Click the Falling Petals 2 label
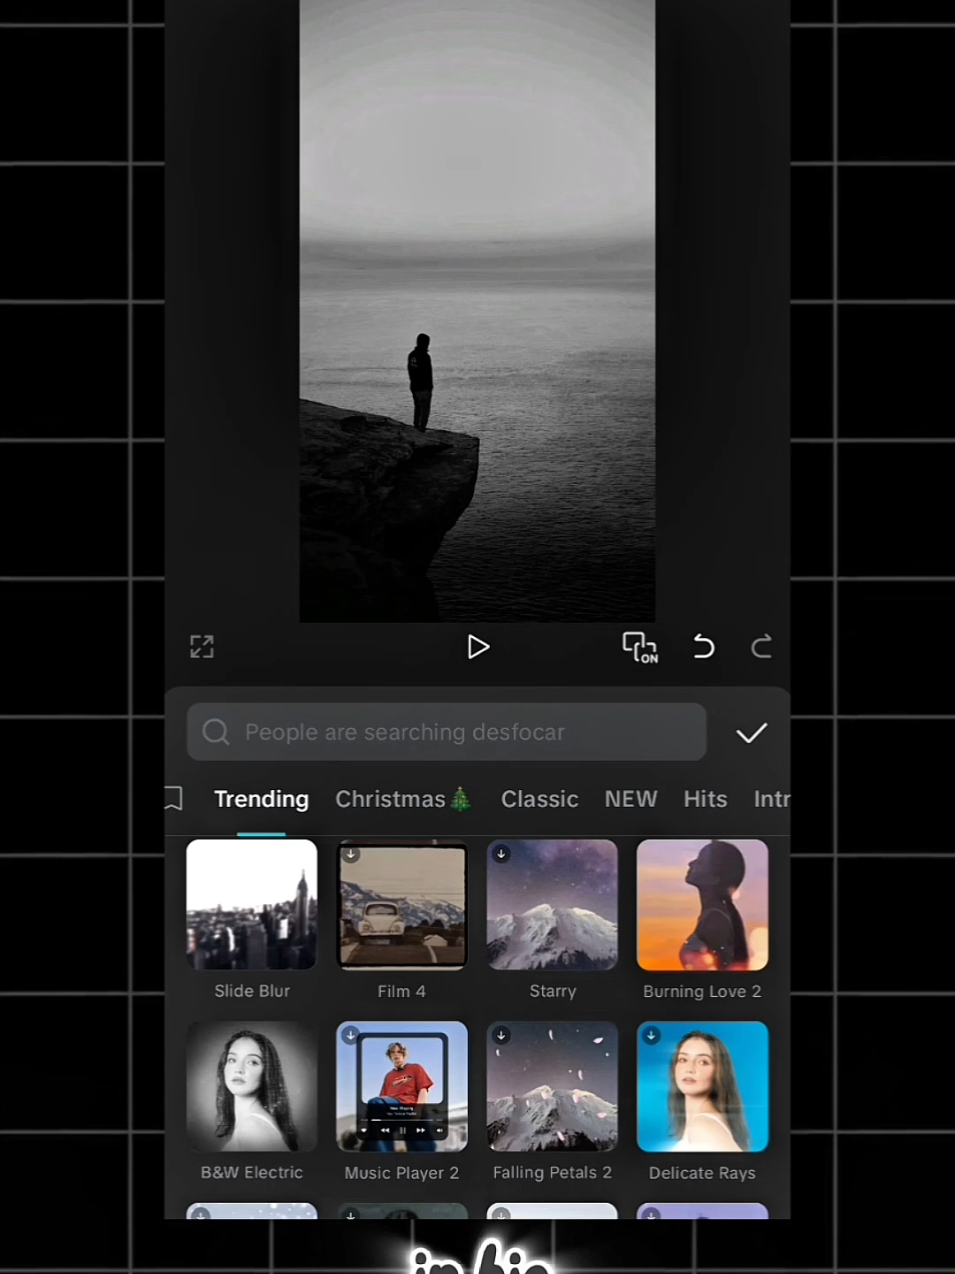The width and height of the screenshot is (955, 1274). tap(552, 1172)
